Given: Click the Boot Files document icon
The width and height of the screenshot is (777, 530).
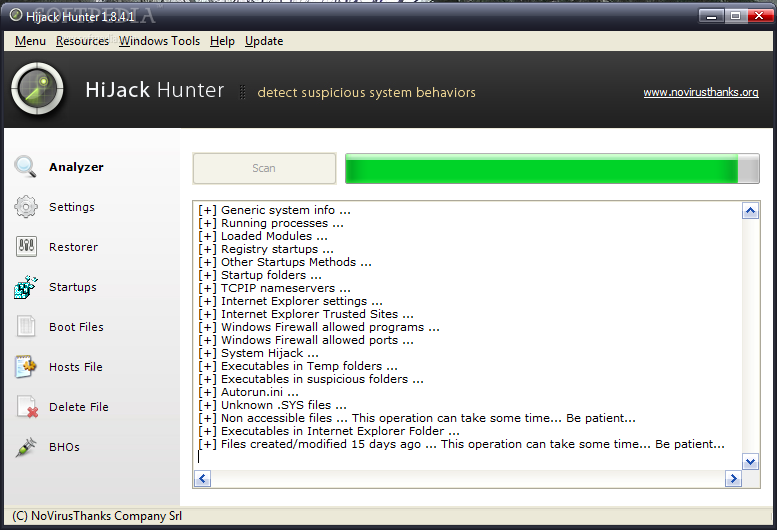Looking at the screenshot, I should point(26,326).
